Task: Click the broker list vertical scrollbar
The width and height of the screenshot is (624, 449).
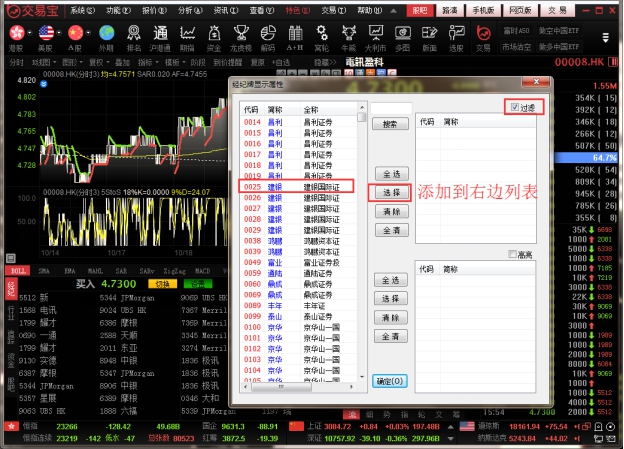Action: click(x=362, y=250)
